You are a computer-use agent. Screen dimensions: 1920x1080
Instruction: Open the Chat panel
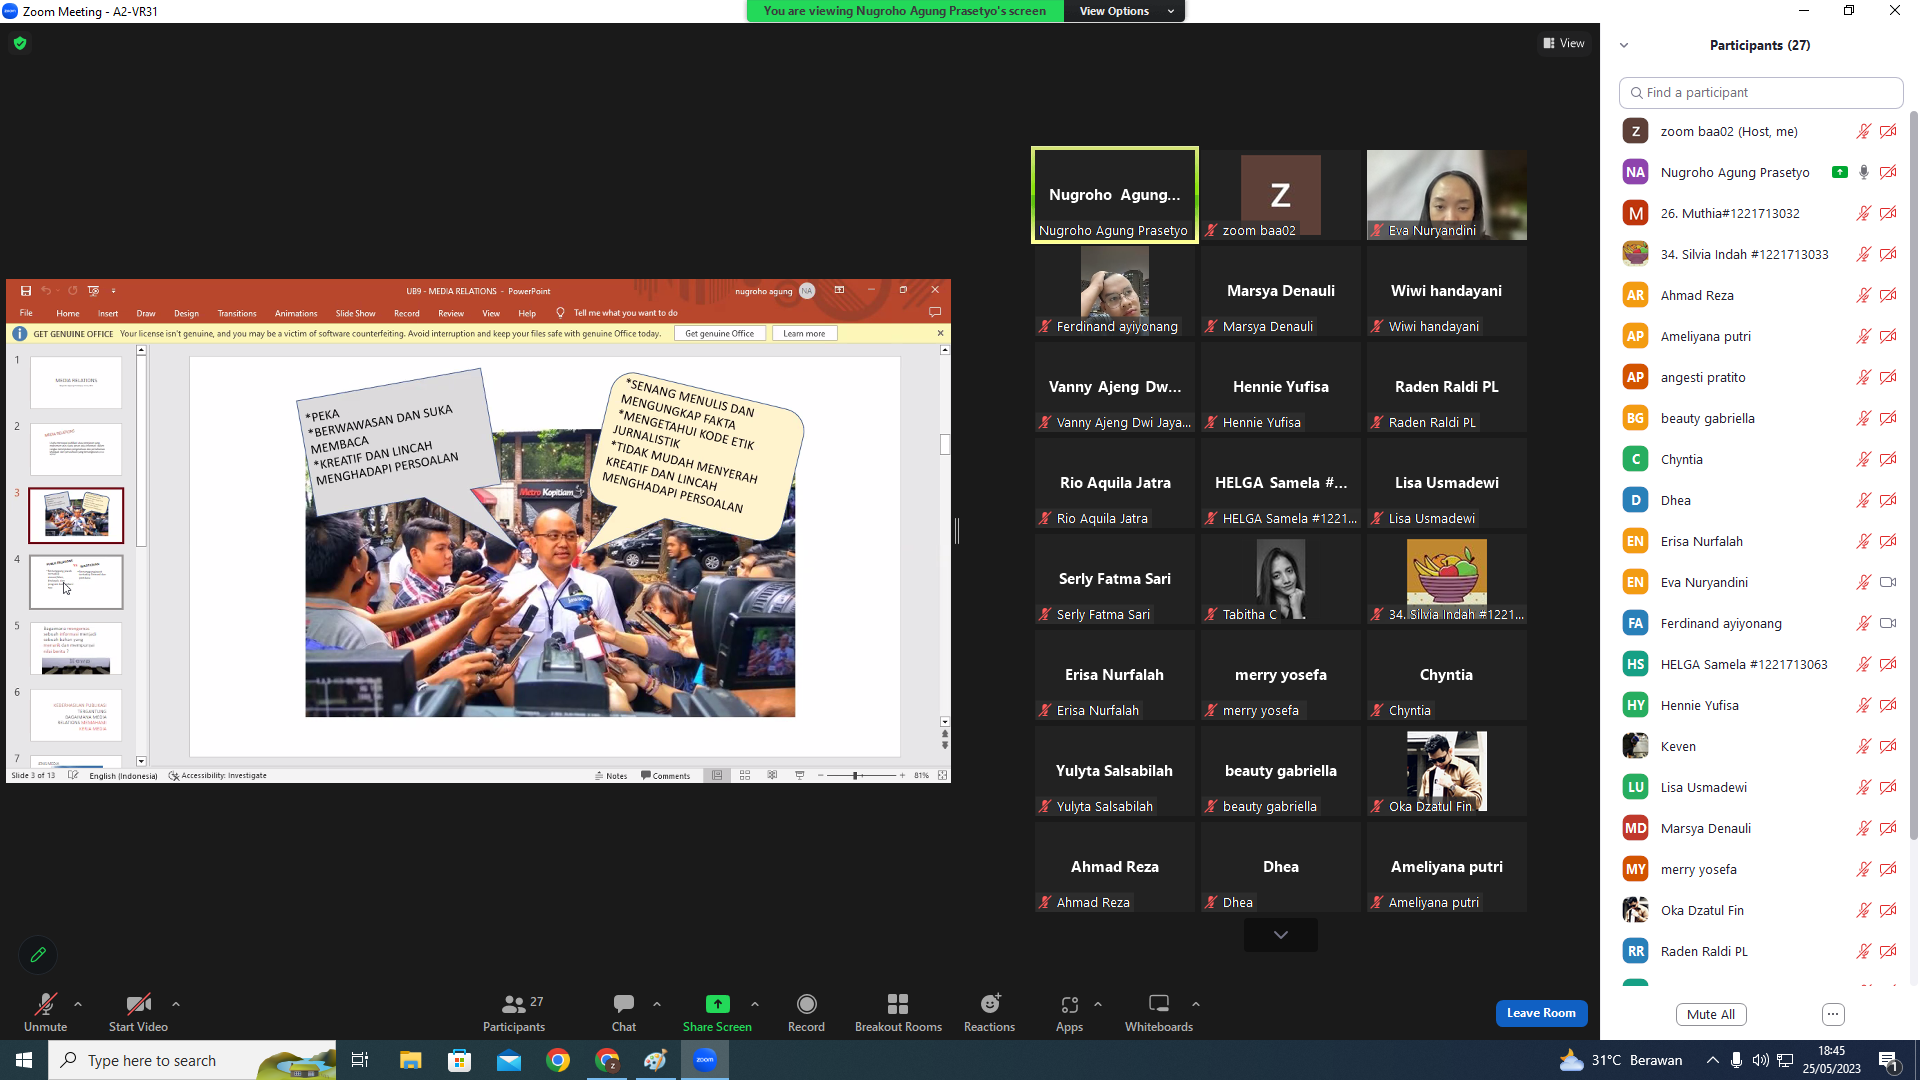(x=624, y=1012)
